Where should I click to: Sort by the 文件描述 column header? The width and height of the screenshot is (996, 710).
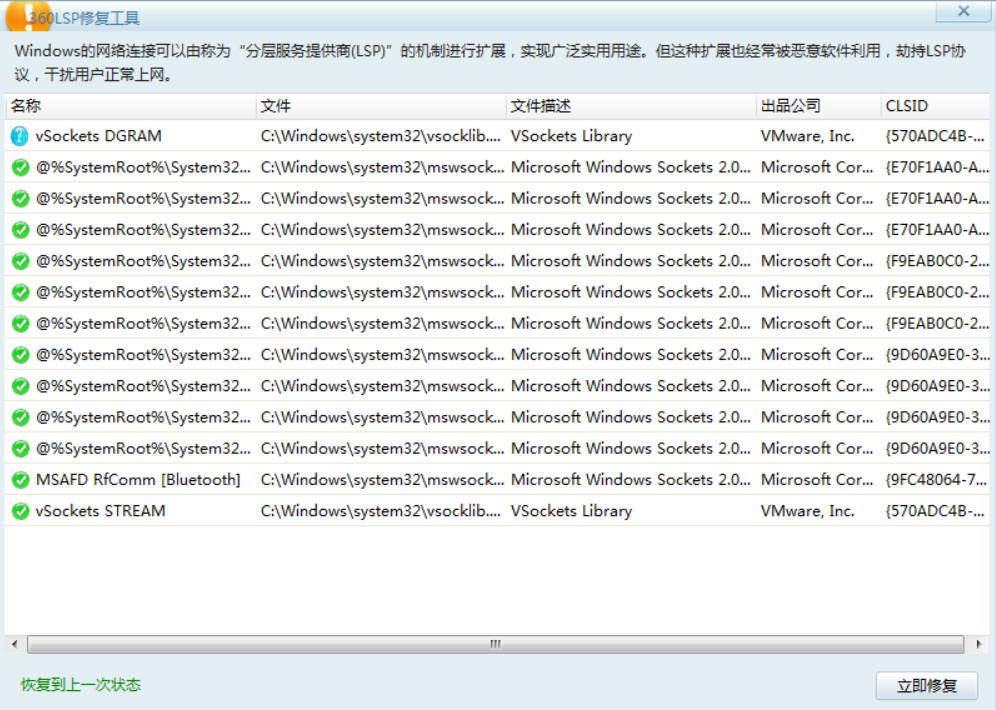coord(631,106)
